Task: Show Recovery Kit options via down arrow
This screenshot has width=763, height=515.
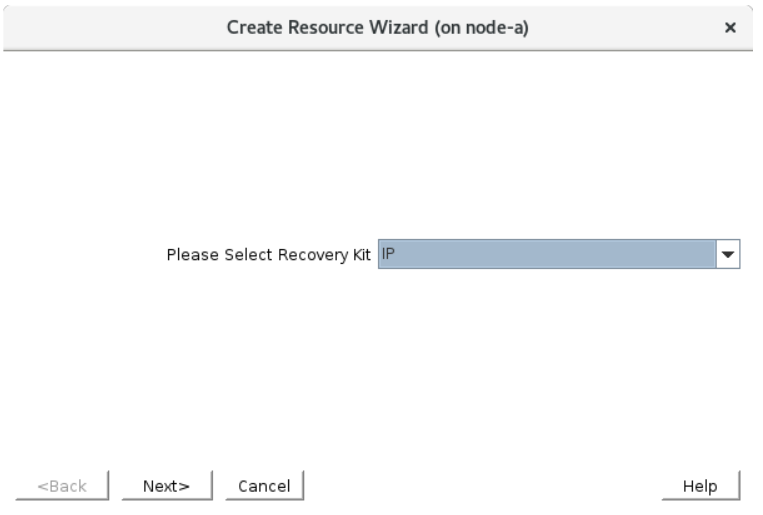Action: coord(728,255)
